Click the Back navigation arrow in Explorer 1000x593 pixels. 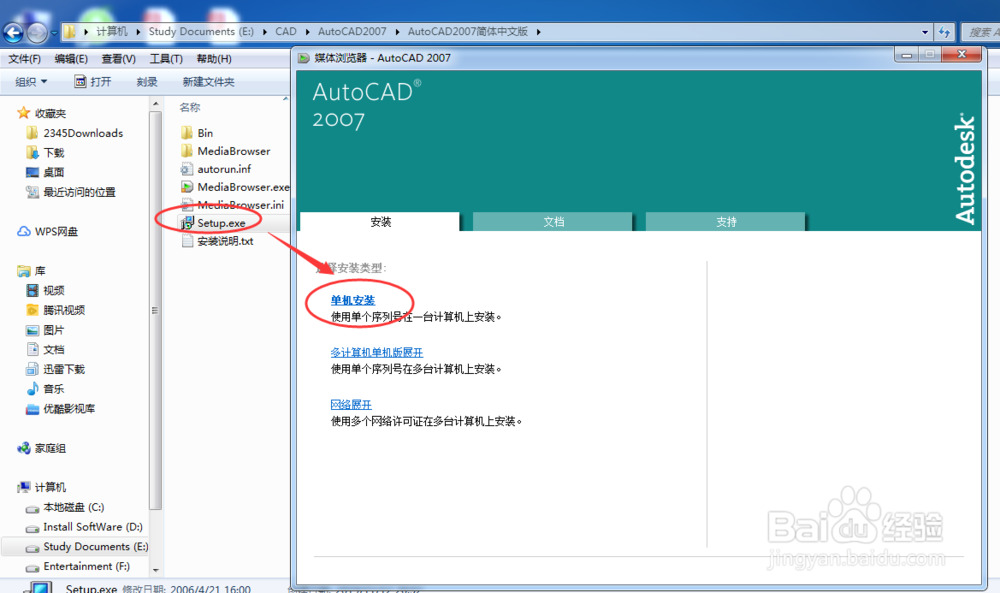click(13, 33)
